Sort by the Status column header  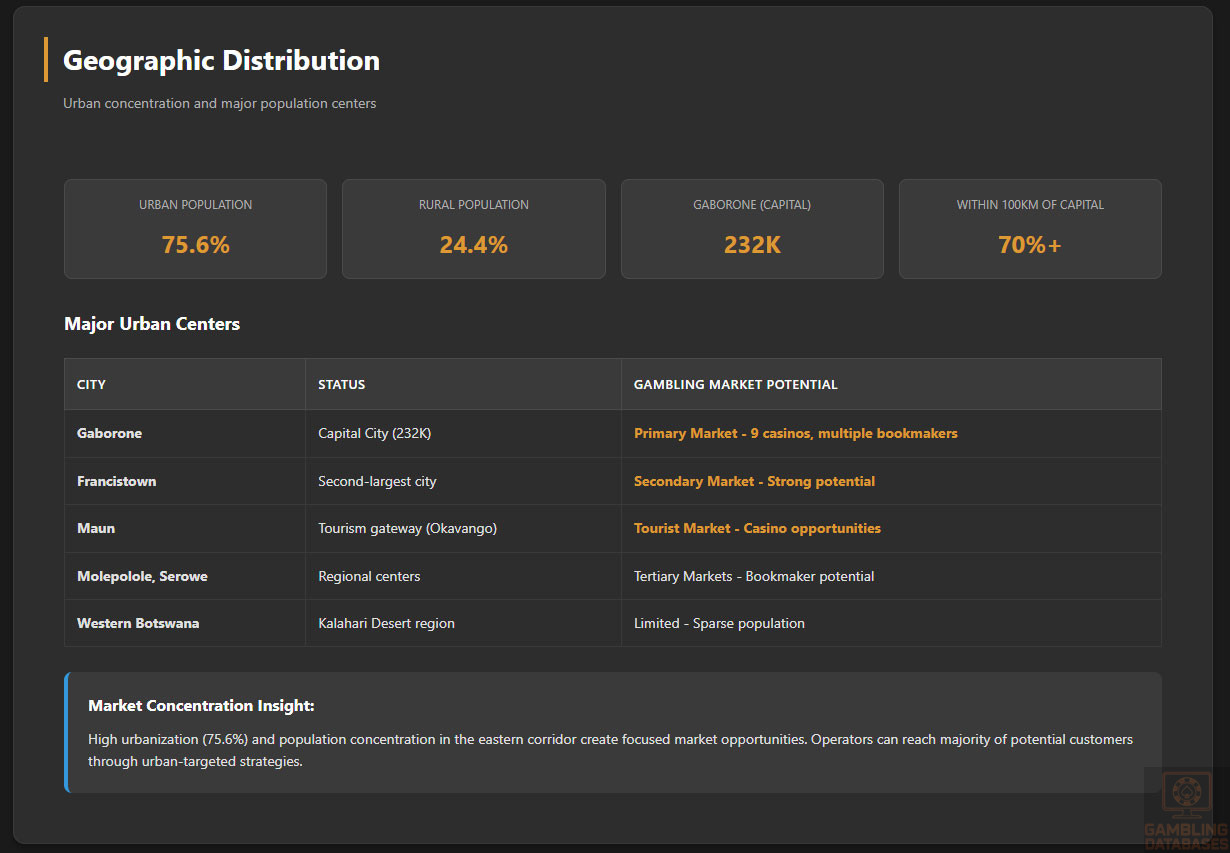coord(341,384)
